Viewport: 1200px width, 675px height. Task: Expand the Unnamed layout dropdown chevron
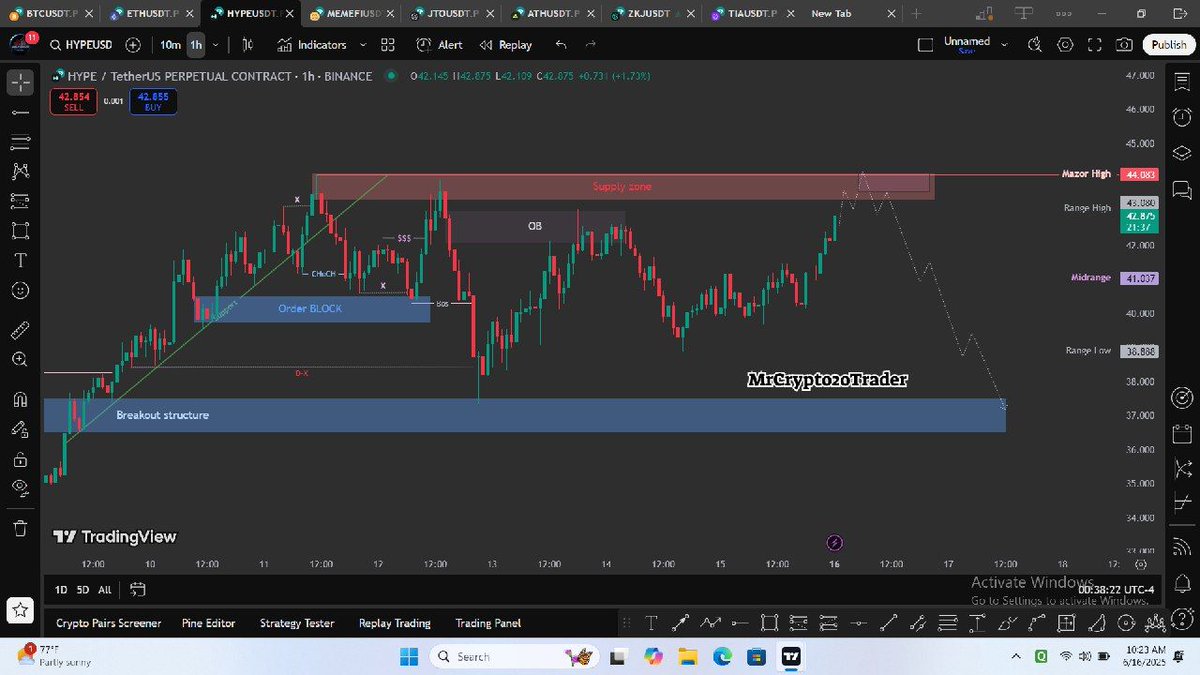point(1004,45)
